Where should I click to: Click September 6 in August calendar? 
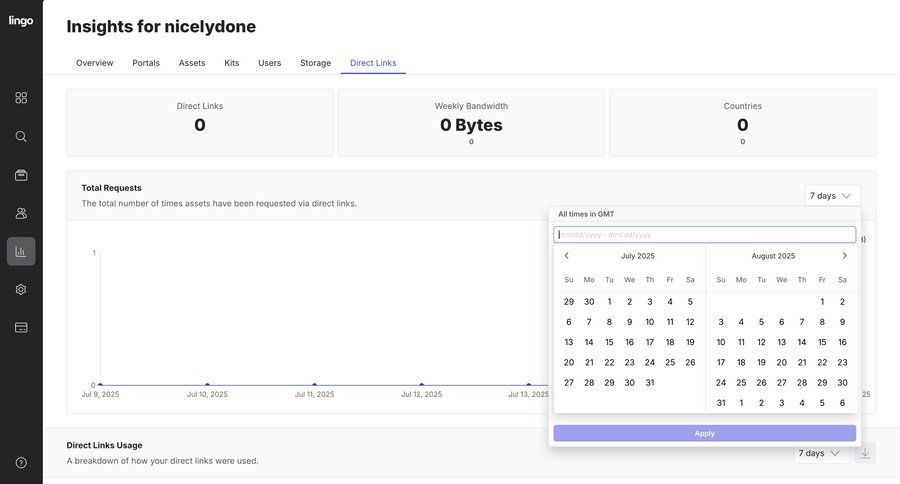click(x=842, y=403)
